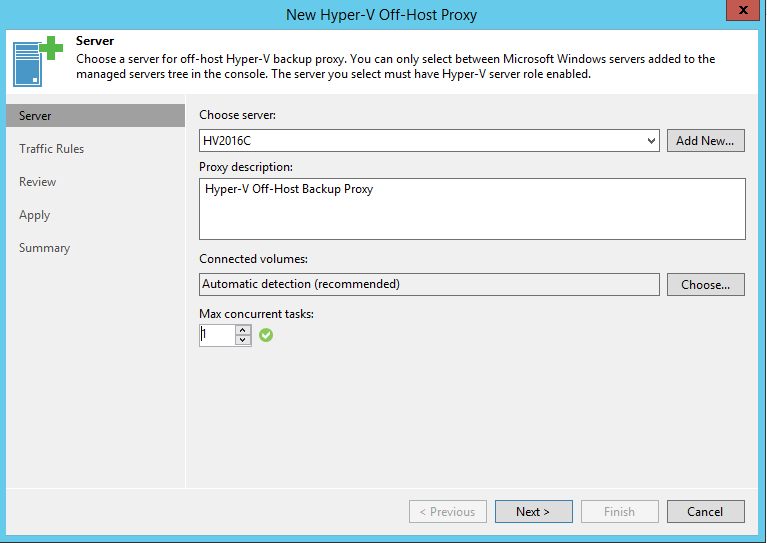Open the Review step in sidebar

click(x=38, y=182)
